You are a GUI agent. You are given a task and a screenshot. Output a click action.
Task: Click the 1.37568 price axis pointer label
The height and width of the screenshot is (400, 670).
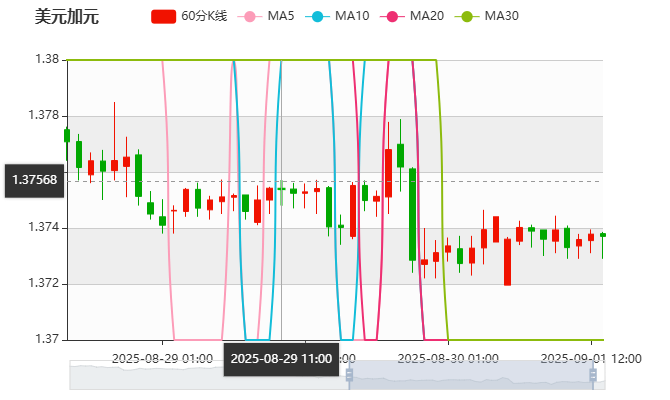pos(34,181)
